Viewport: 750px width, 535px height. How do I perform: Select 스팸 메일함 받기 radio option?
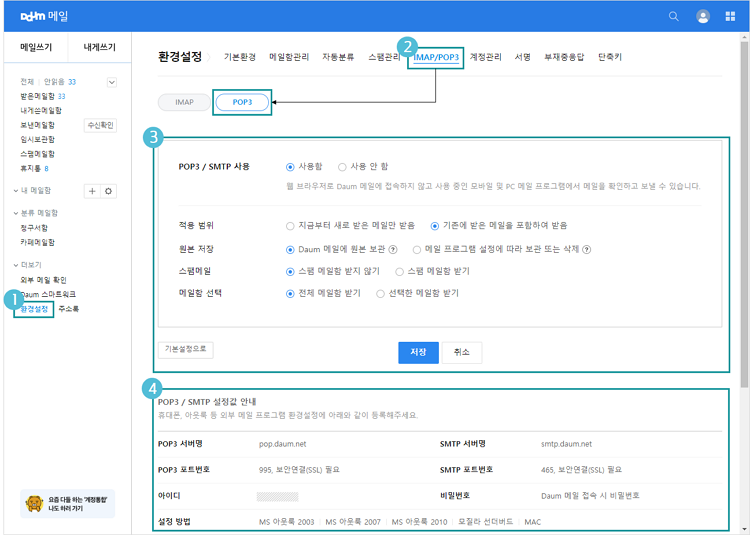[400, 271]
